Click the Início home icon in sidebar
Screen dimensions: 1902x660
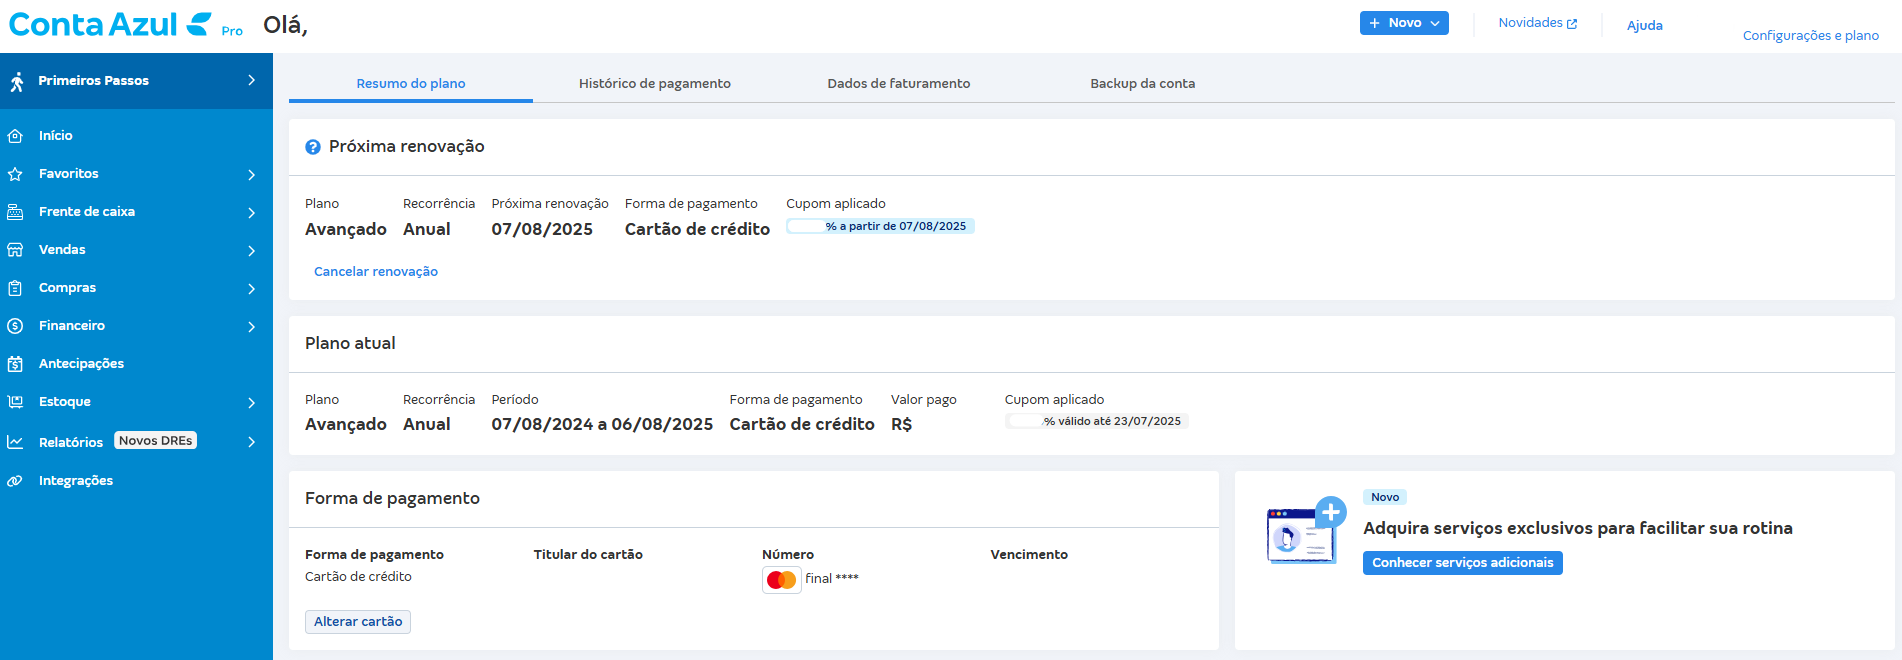tap(15, 136)
